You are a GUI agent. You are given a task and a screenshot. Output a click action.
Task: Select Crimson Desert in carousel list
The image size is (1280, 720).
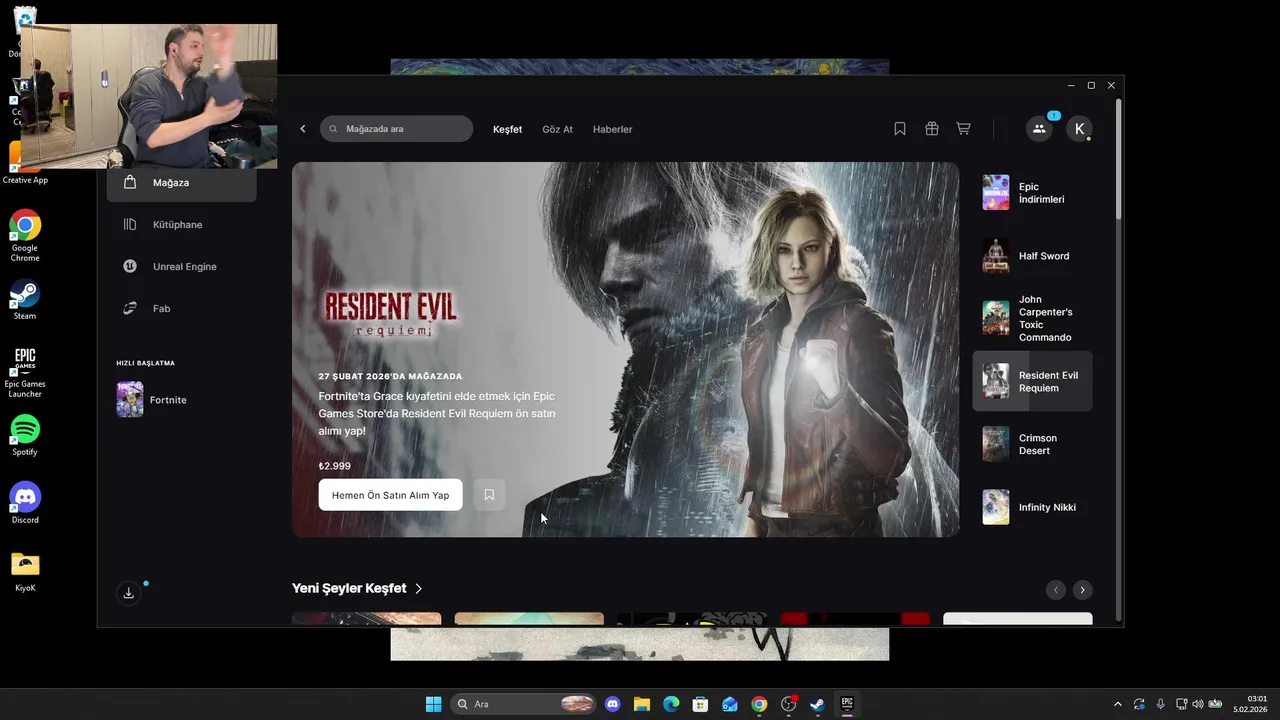(1032, 444)
